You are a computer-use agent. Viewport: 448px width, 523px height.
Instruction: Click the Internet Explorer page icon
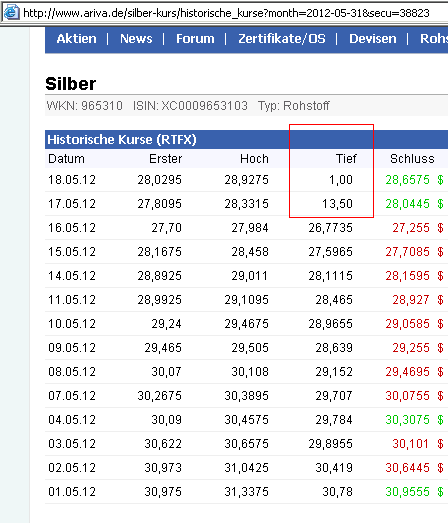click(11, 12)
